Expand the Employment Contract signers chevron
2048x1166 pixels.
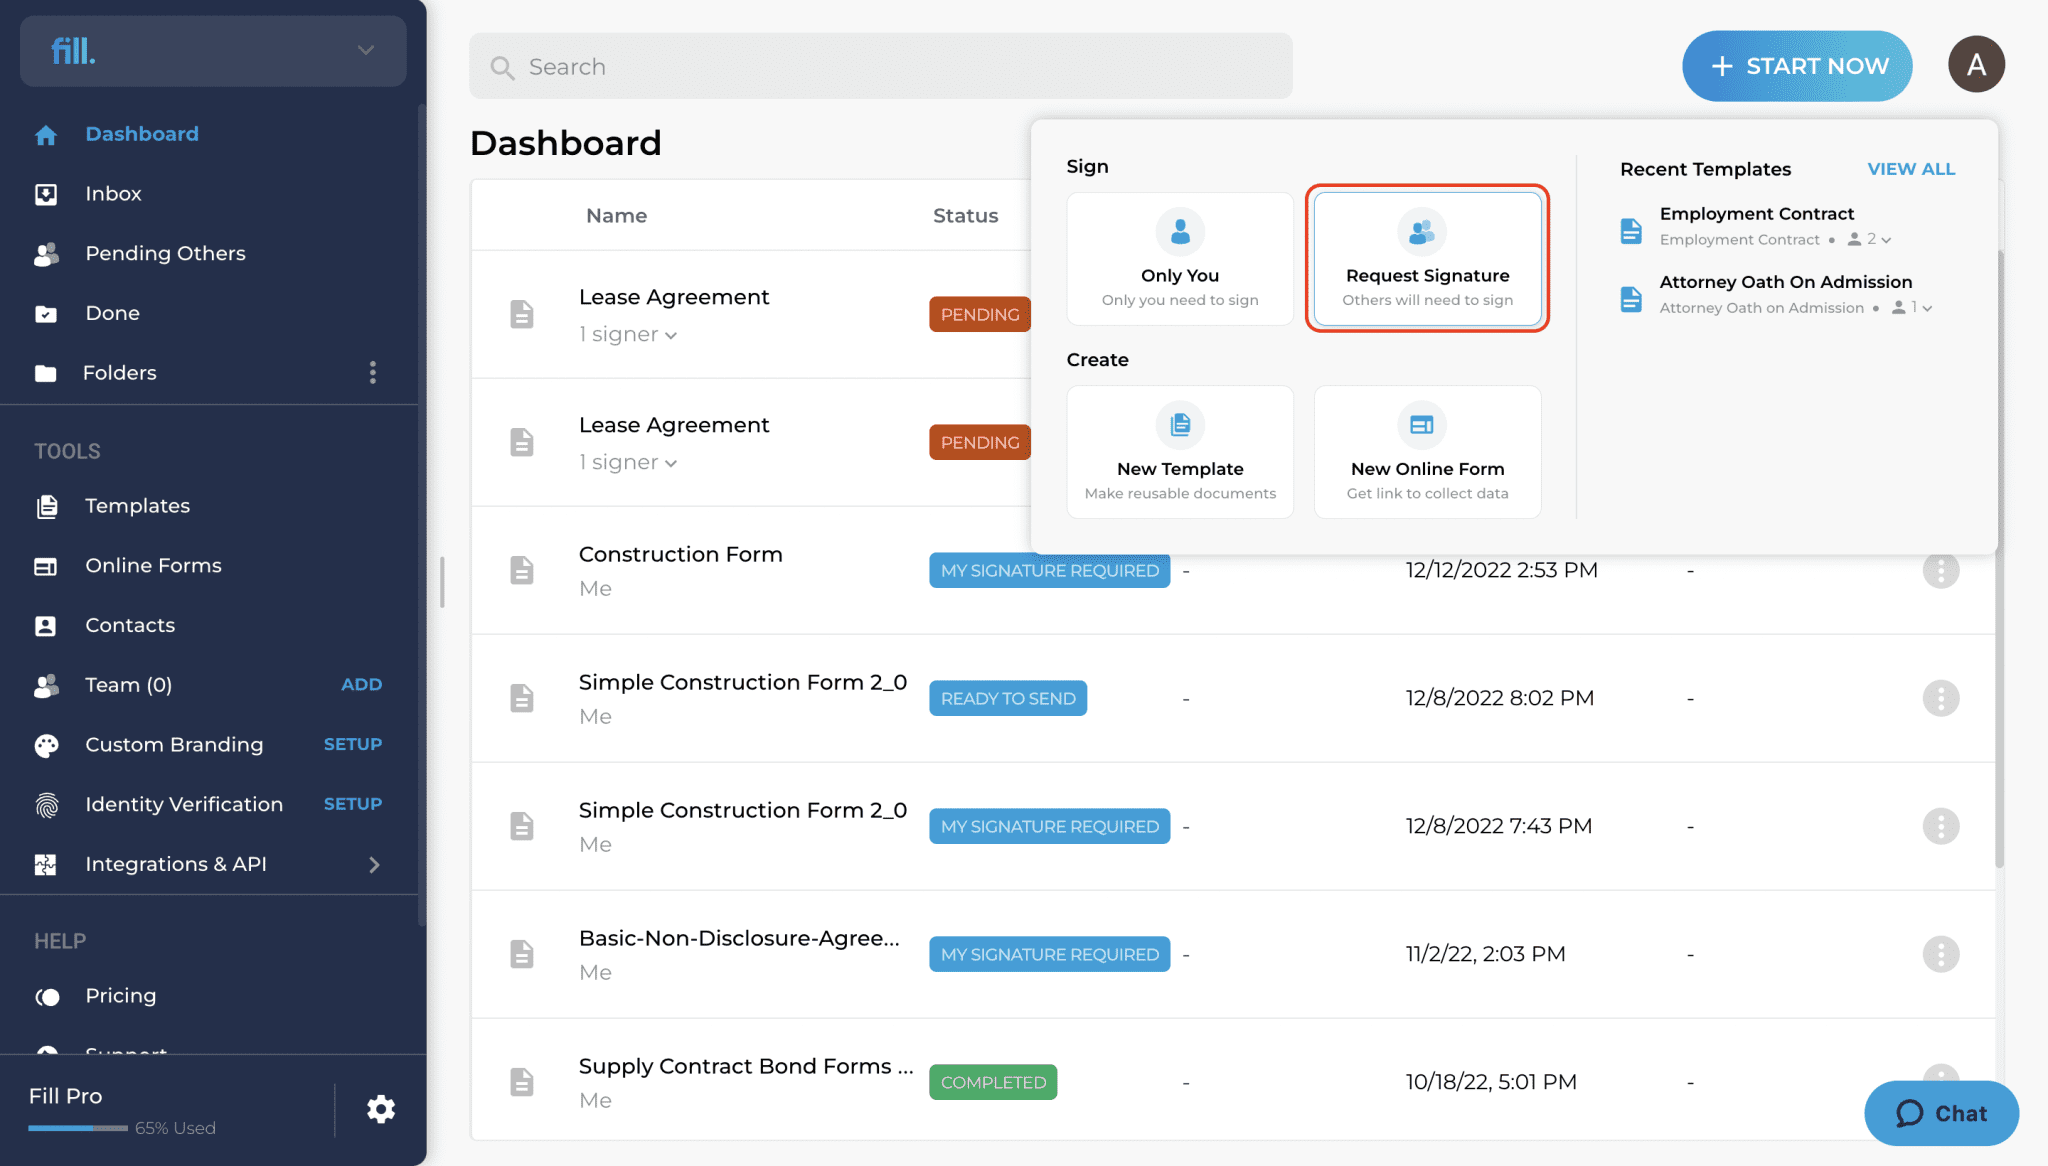click(1886, 240)
